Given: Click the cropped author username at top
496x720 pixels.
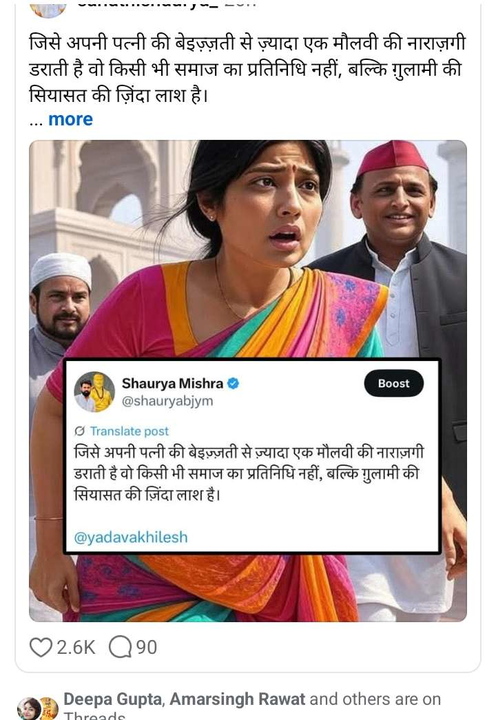Looking at the screenshot, I should tap(166, 5).
